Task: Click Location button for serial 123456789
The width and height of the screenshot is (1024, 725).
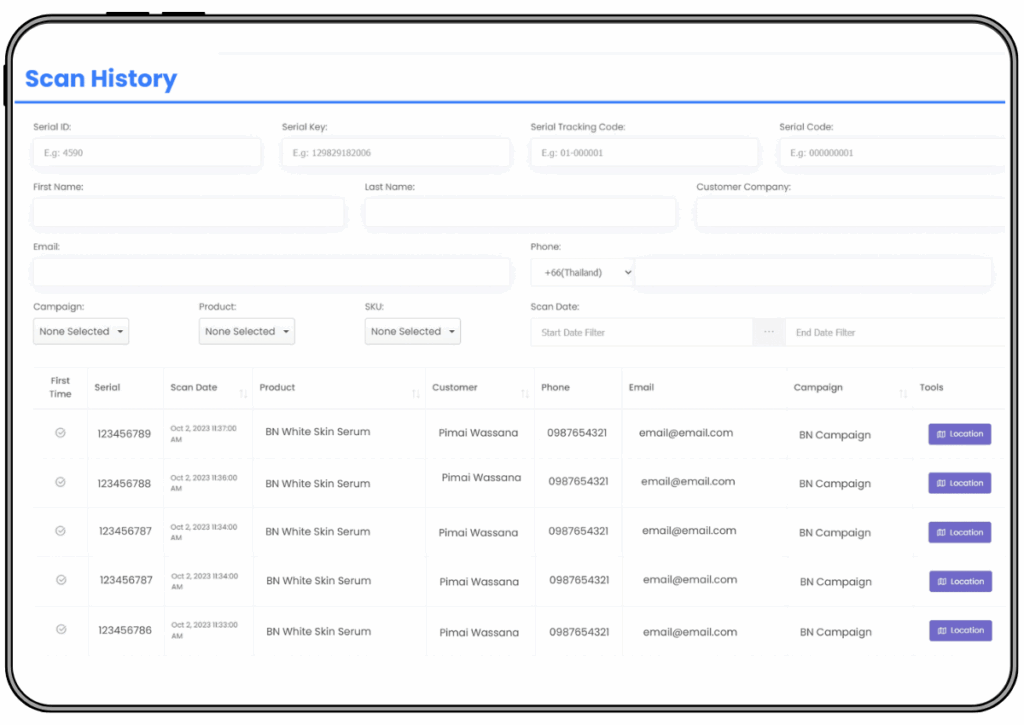Action: (960, 434)
